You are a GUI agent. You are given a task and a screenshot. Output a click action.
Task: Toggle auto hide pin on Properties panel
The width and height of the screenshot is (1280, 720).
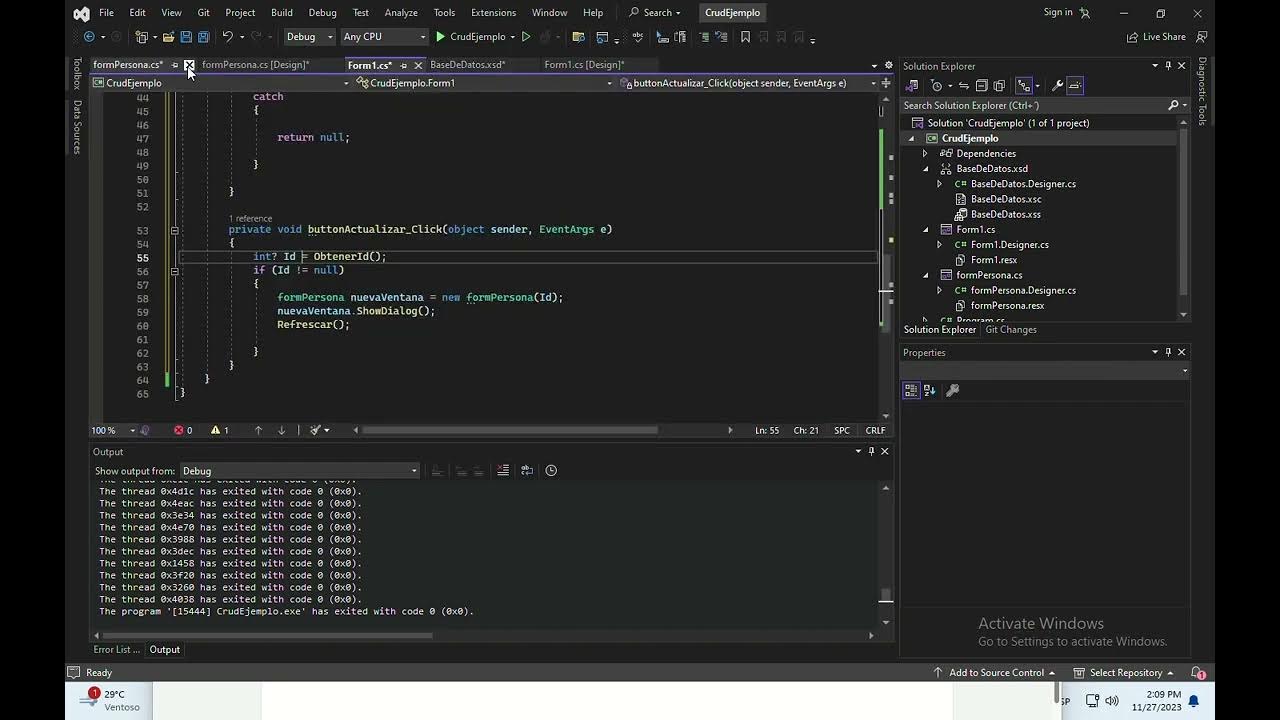1168,352
